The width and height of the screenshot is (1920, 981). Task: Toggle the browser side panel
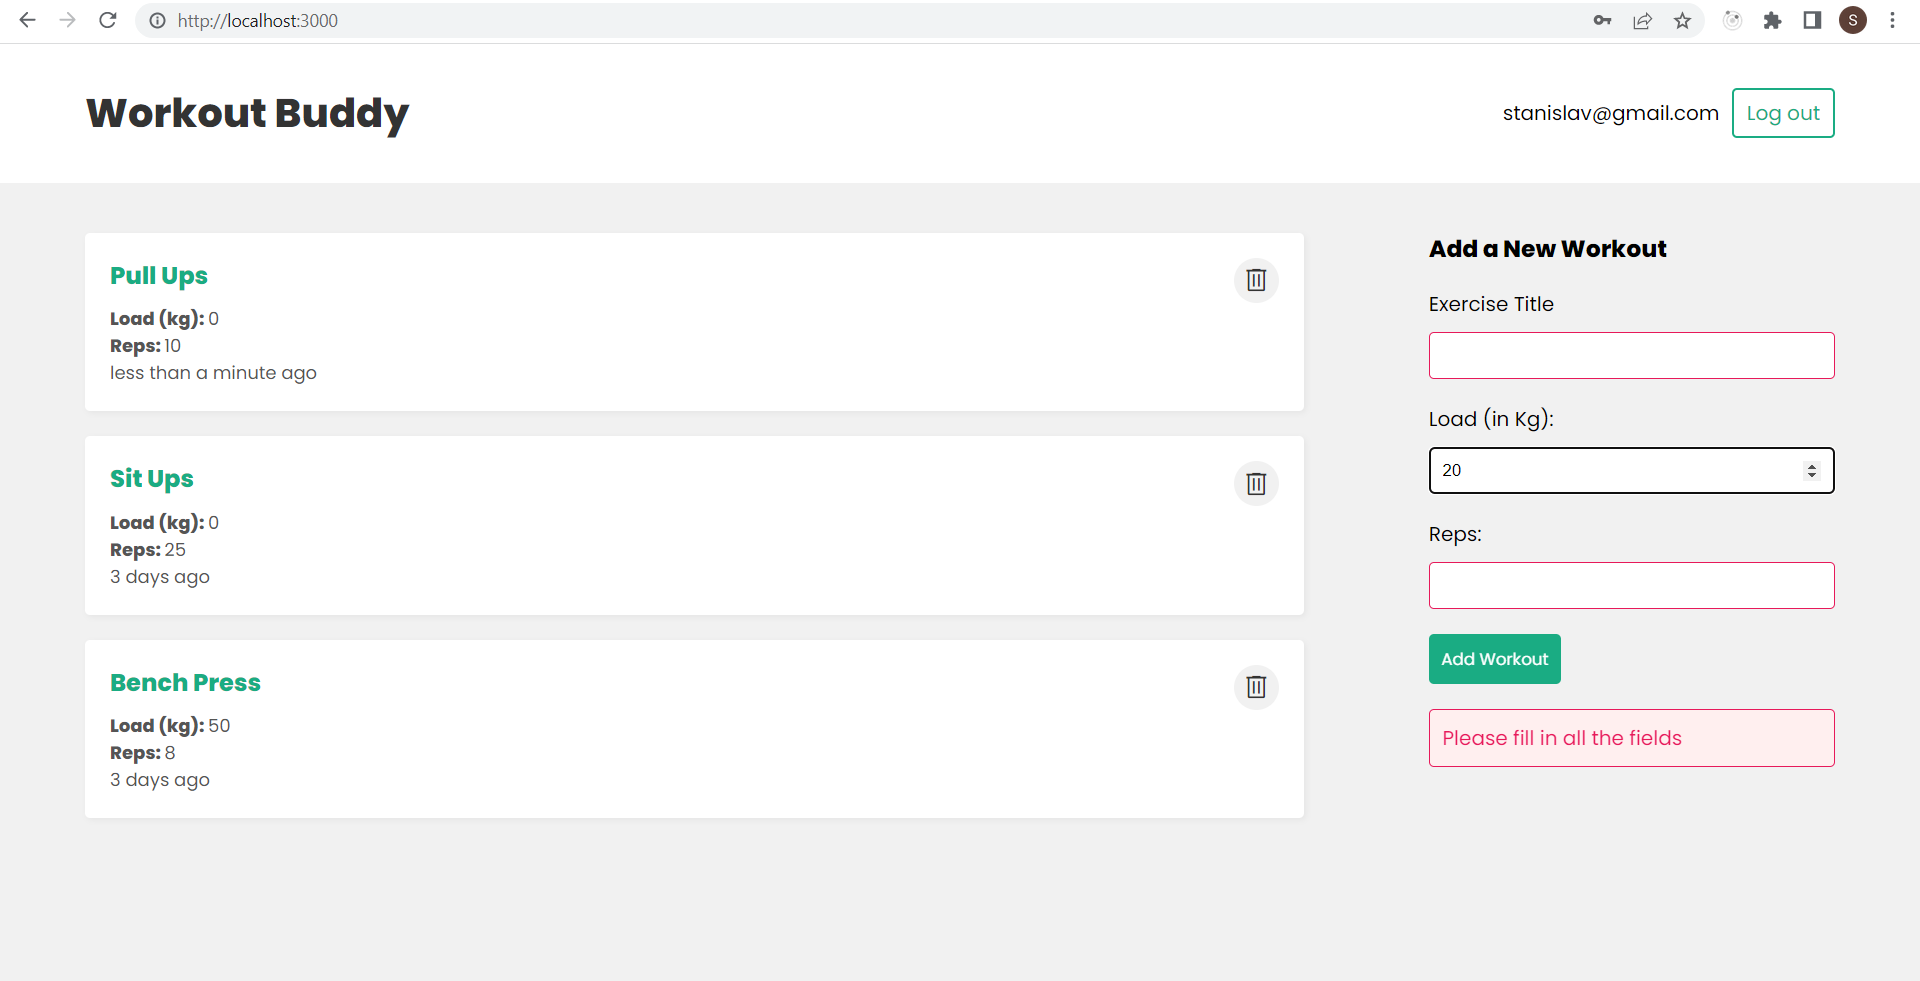1812,20
